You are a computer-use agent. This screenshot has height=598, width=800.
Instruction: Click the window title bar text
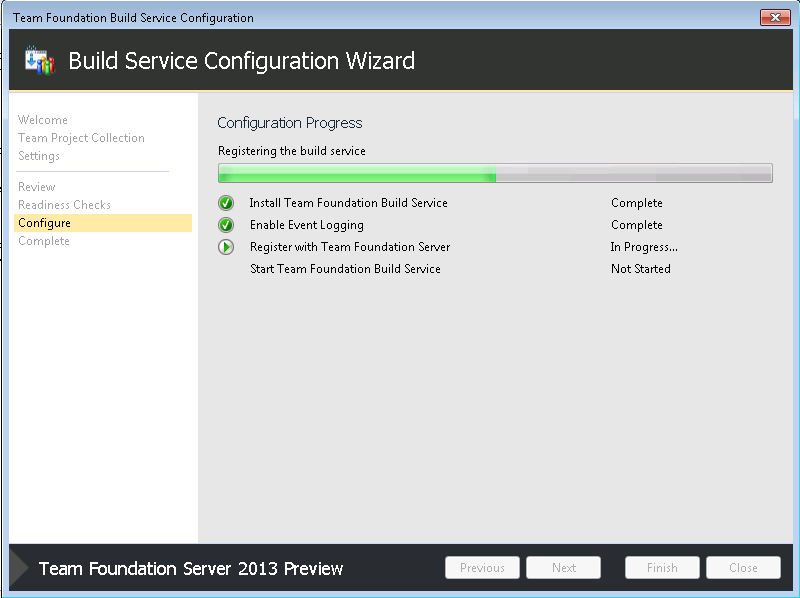[133, 18]
